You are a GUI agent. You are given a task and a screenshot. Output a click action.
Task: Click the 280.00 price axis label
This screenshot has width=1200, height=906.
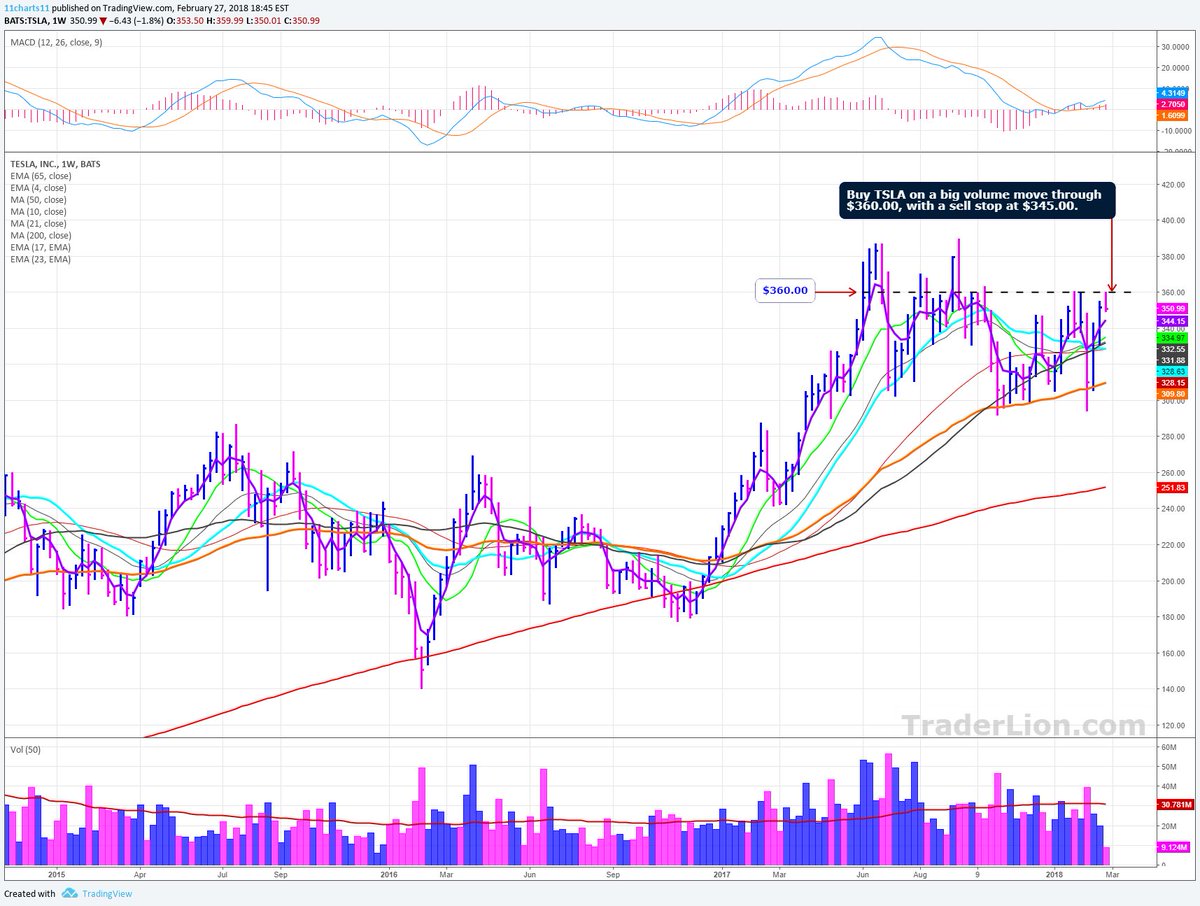point(1171,437)
